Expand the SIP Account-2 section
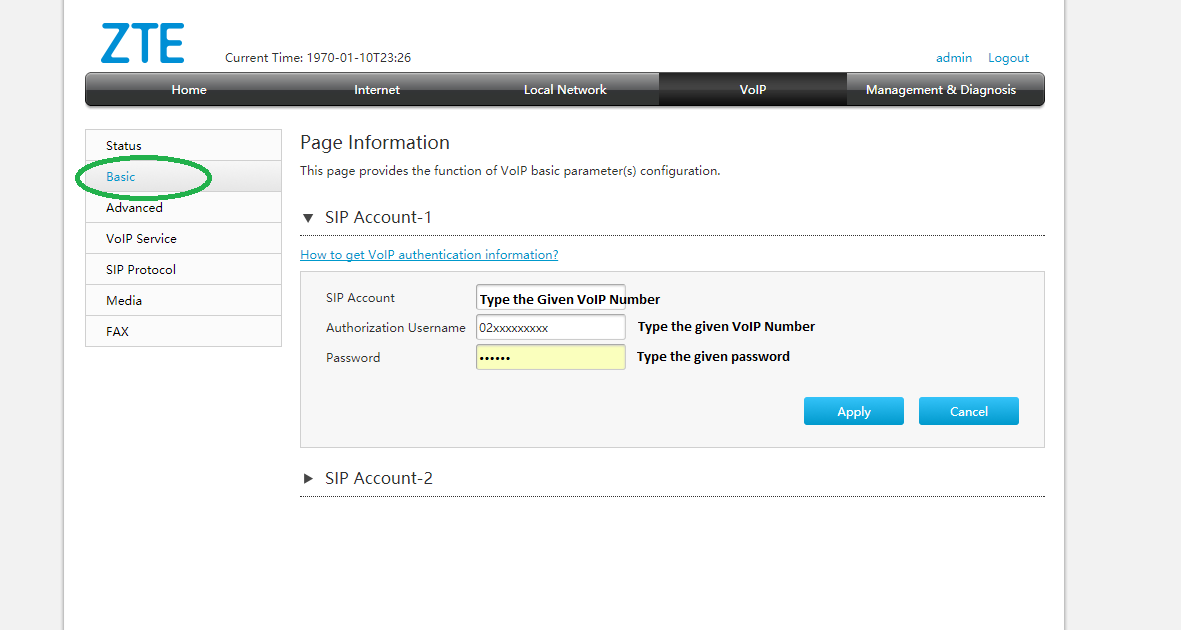Image resolution: width=1181 pixels, height=630 pixels. pyautogui.click(x=307, y=479)
